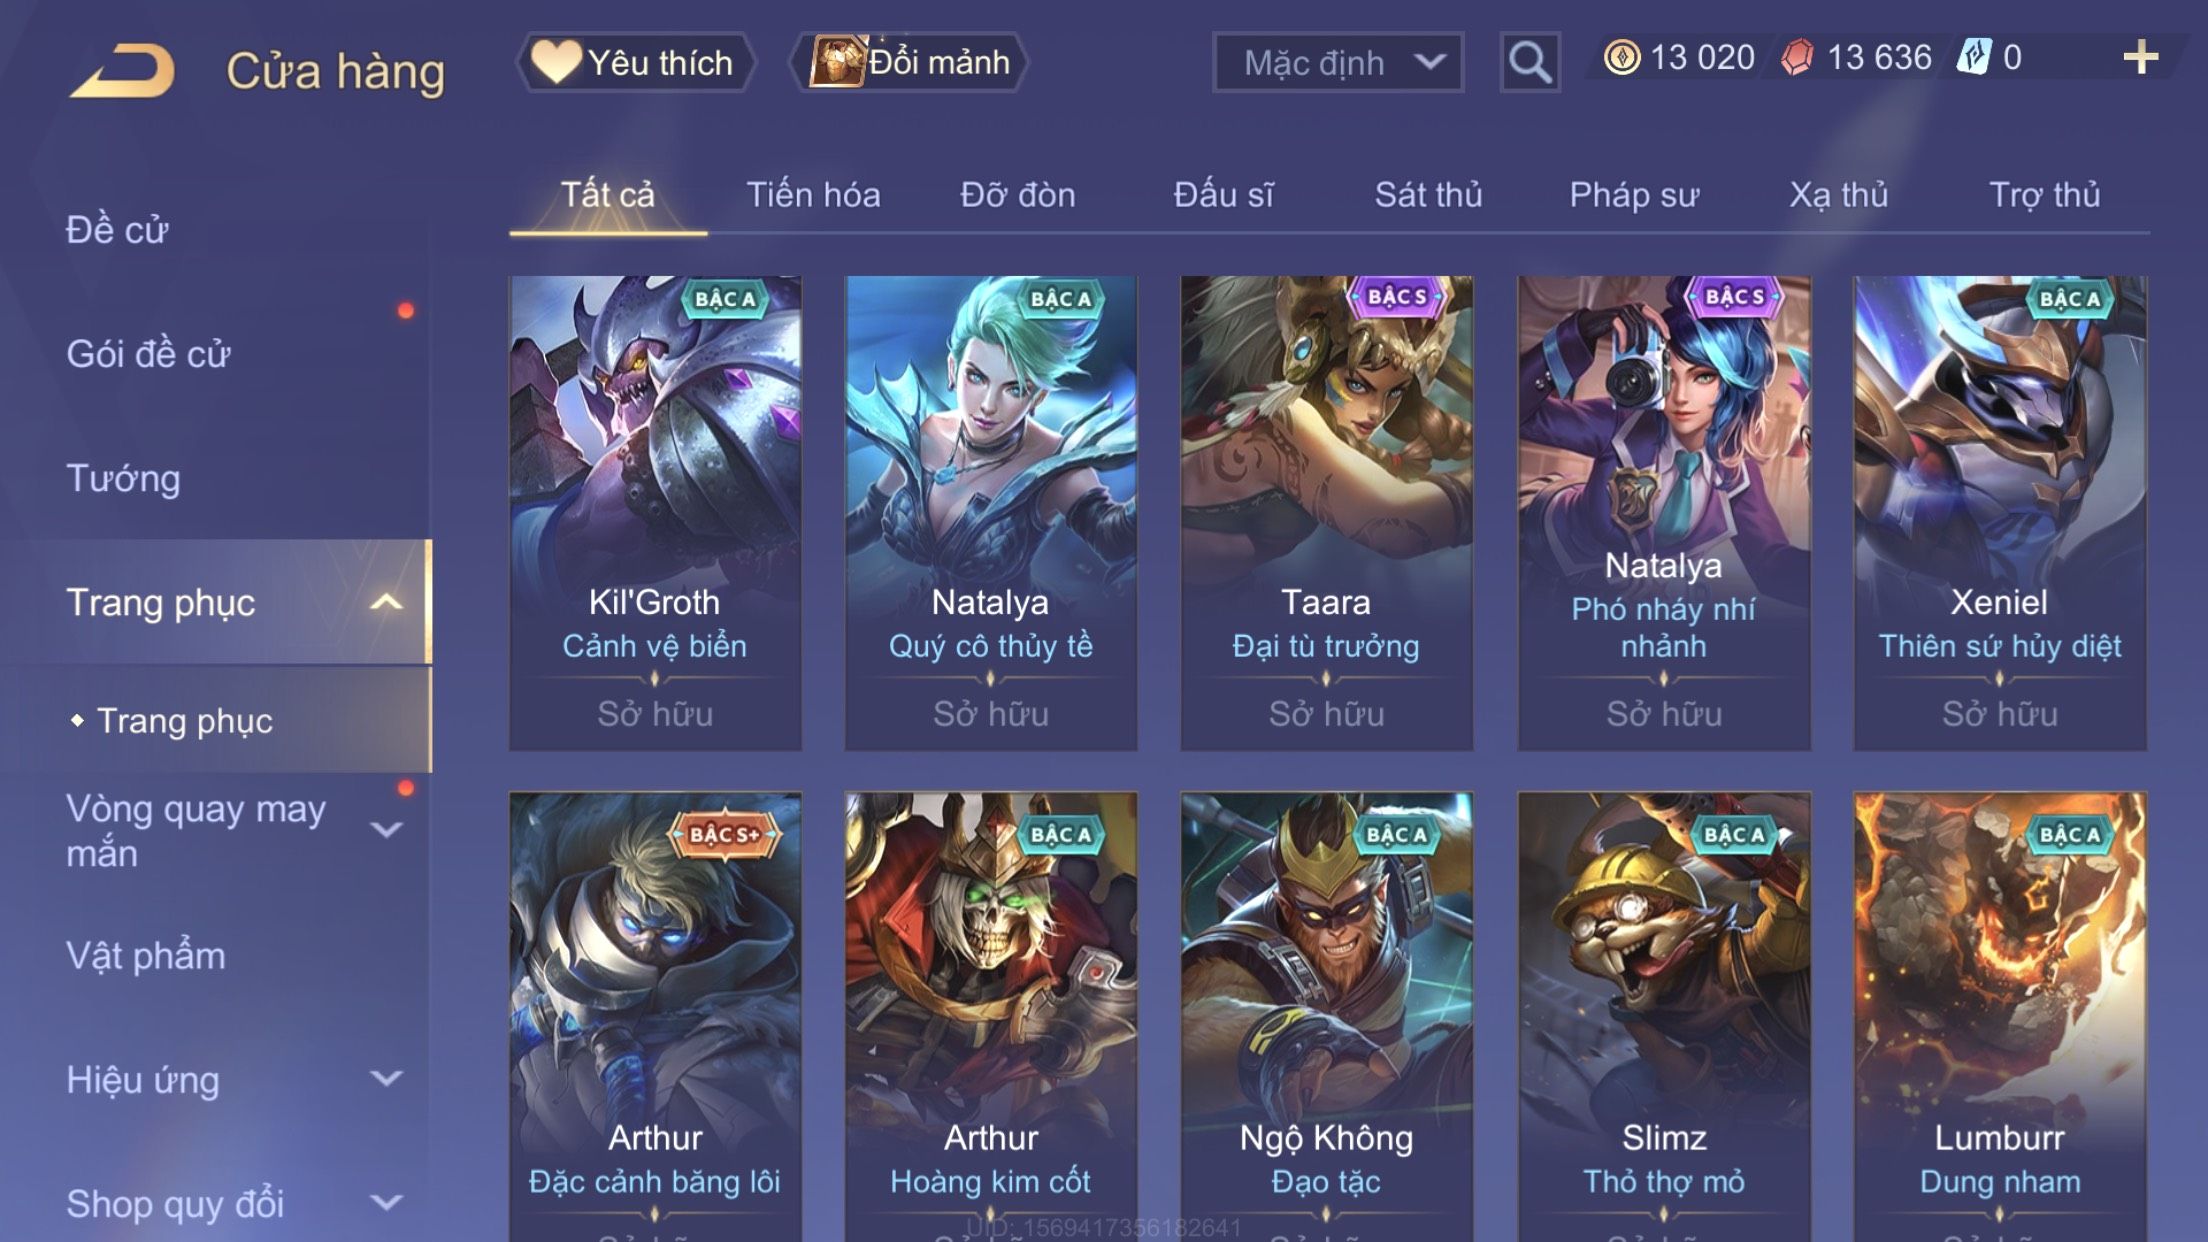
Task: Switch to the Tiến hóa tab
Action: 813,194
